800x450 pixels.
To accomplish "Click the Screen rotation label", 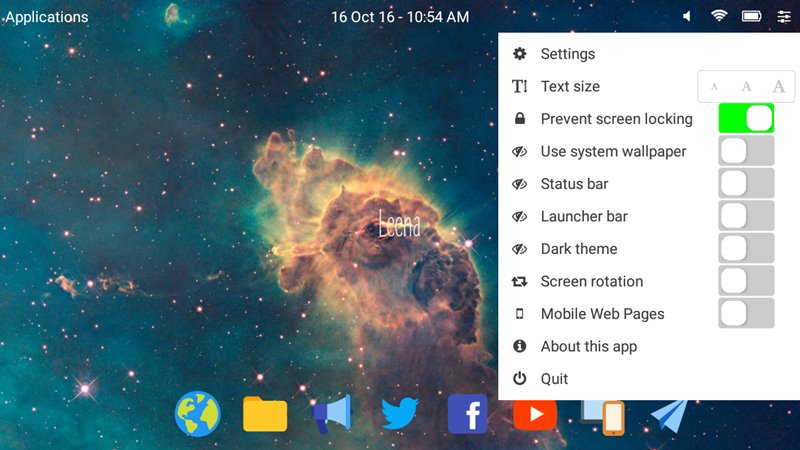I will coord(592,281).
